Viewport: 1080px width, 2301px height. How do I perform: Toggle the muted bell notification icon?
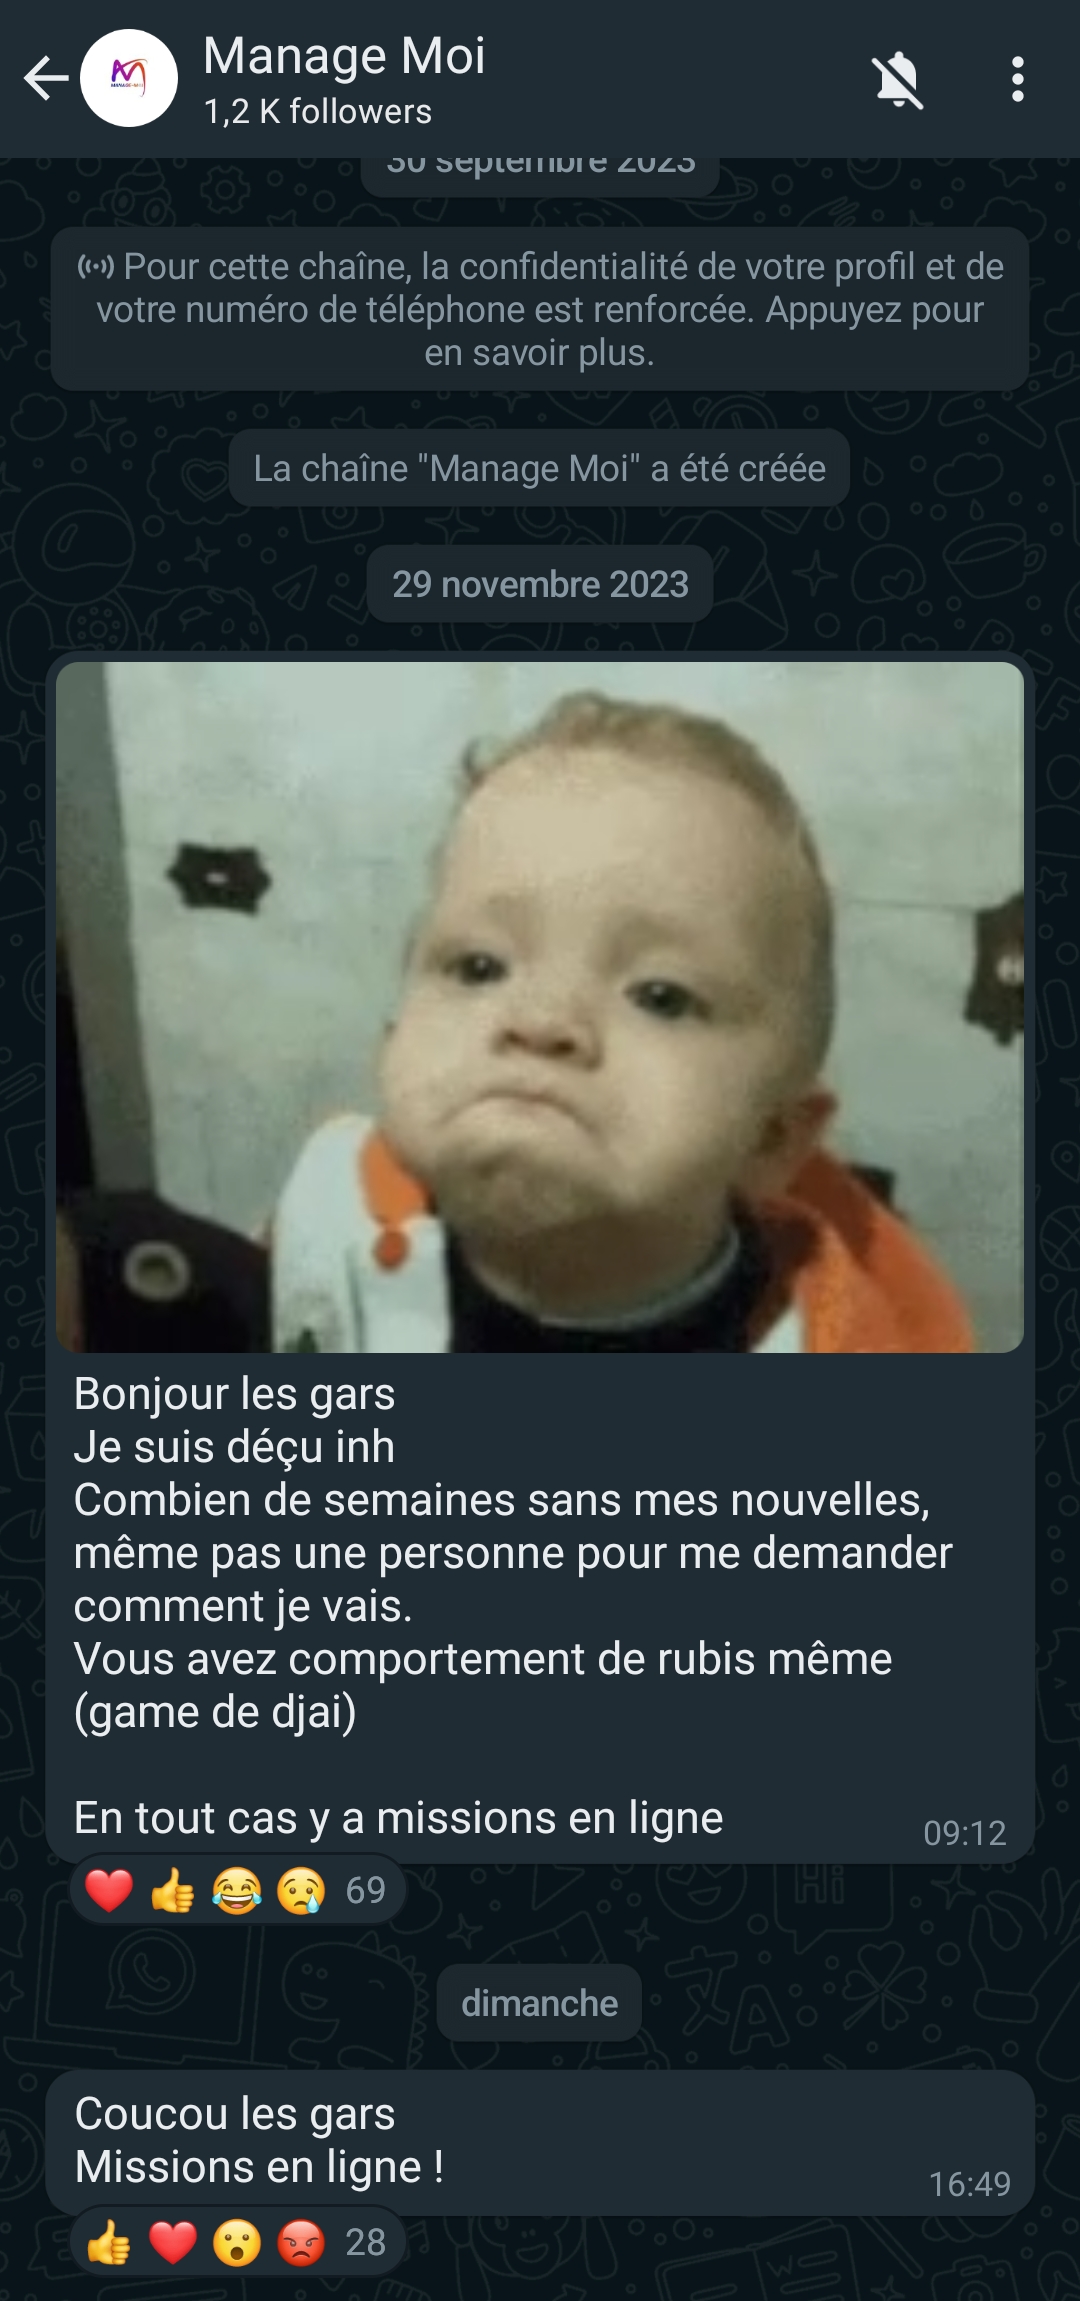pos(898,80)
